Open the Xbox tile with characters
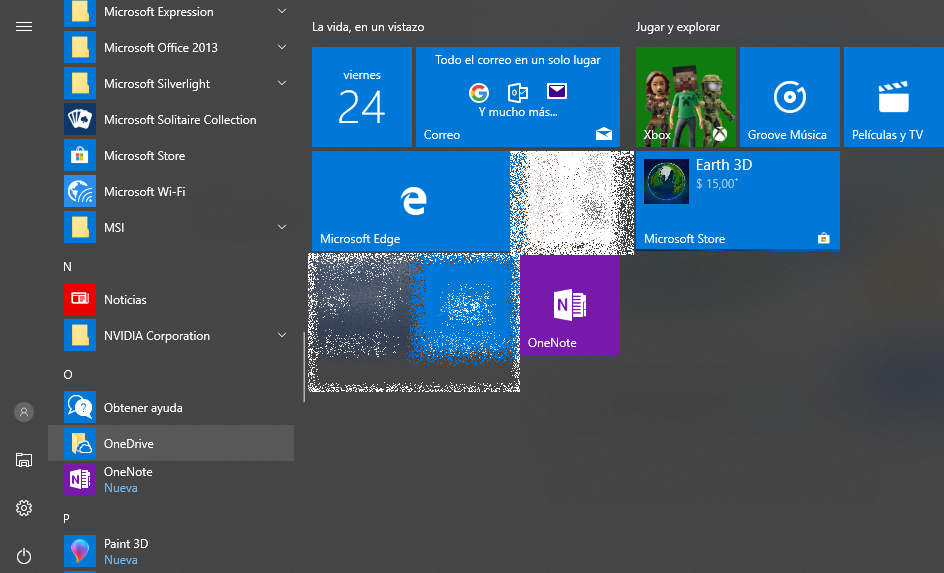Screen dimensions: 944x573 coord(686,97)
